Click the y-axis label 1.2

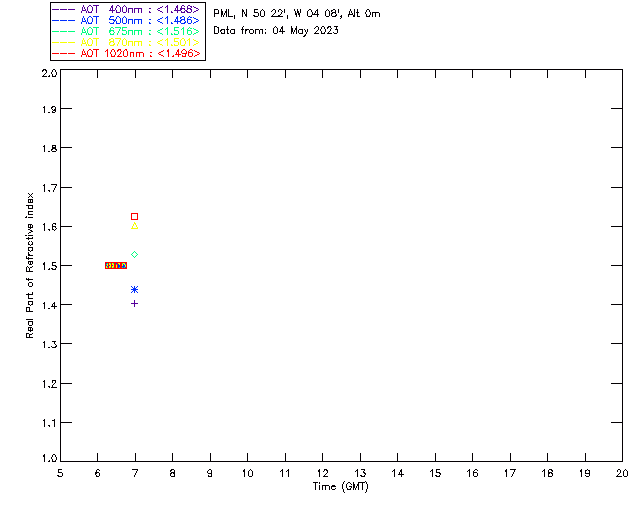tap(49, 384)
